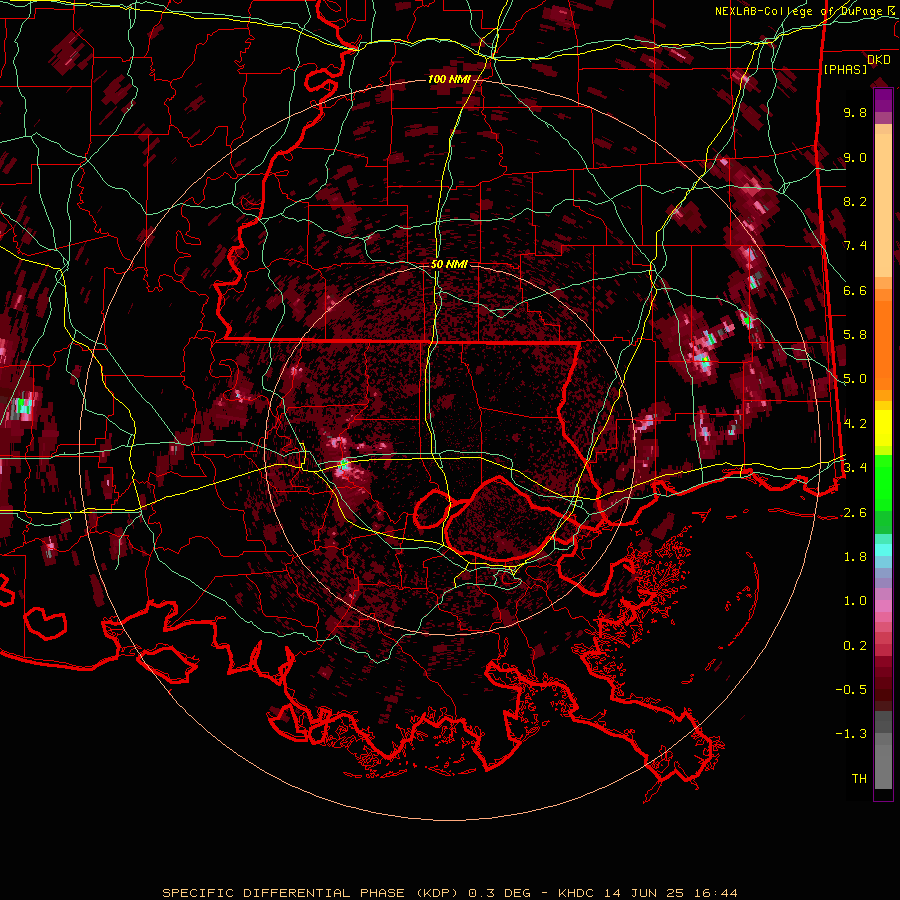Click the "[PHAS]" legend title
This screenshot has height=900, width=900.
(x=845, y=70)
